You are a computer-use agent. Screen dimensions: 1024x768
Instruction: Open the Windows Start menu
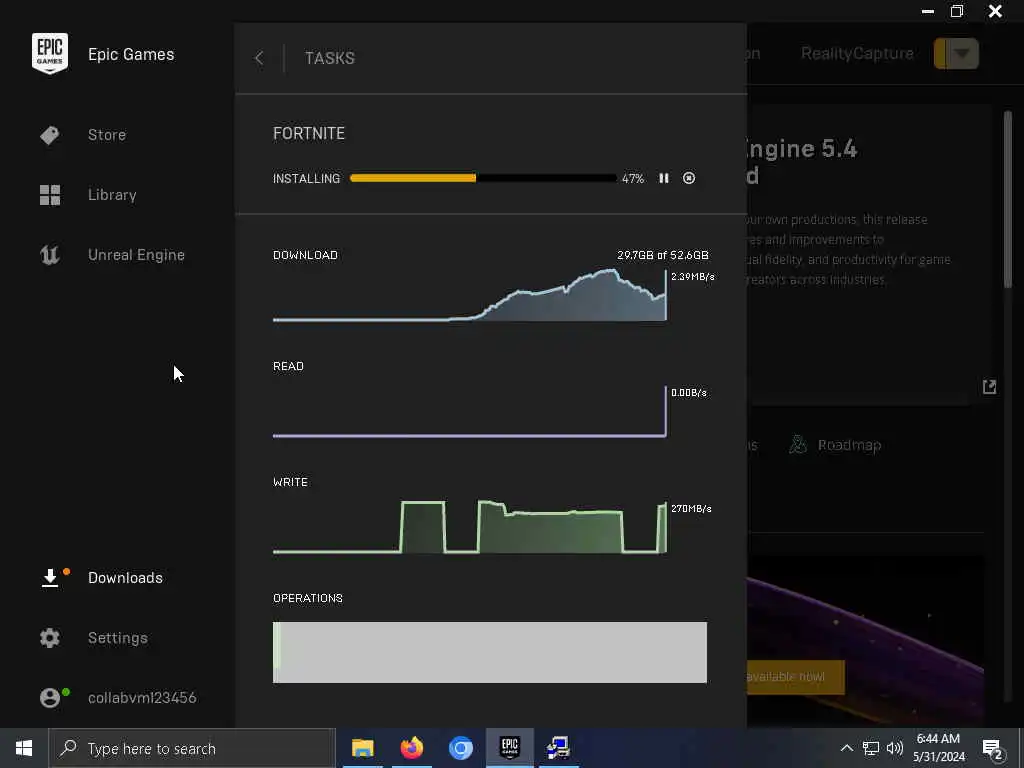click(x=24, y=748)
